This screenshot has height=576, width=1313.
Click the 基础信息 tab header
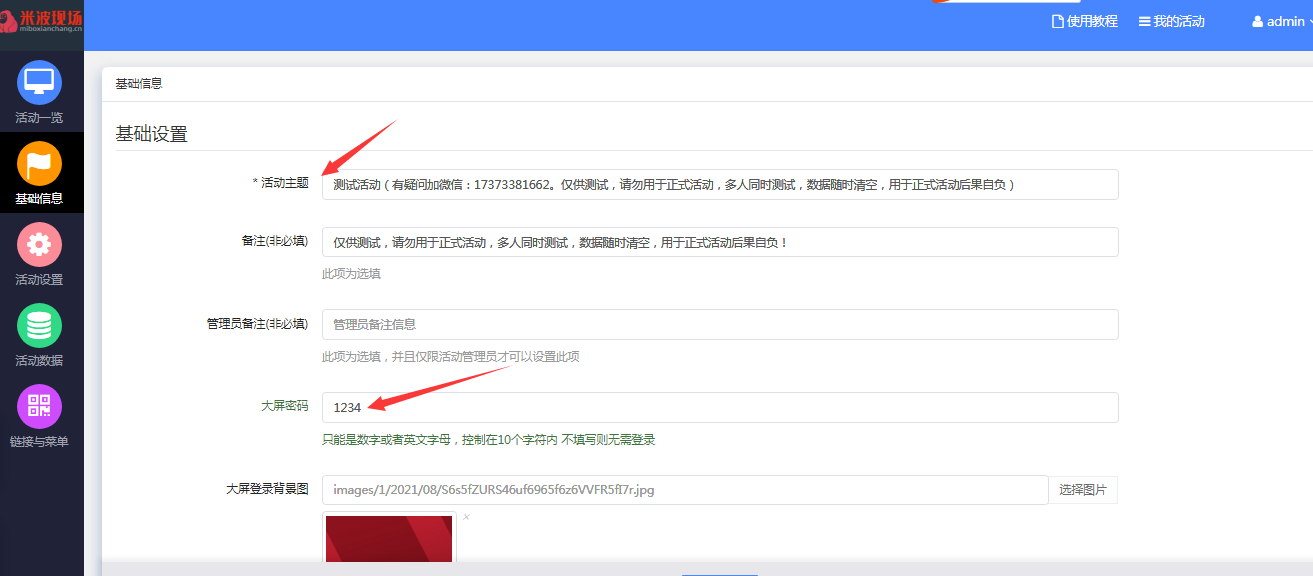point(139,84)
